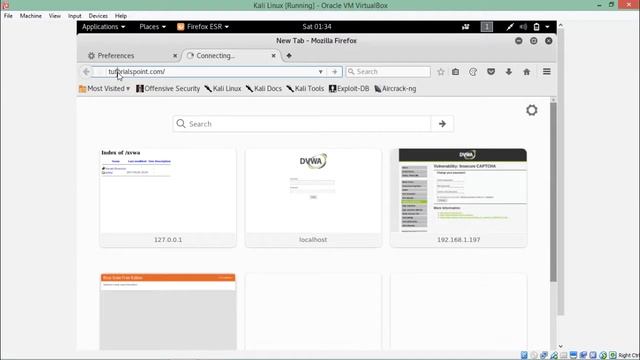Open the Kali Tools bookmark
This screenshot has width=640, height=360.
coord(305,89)
